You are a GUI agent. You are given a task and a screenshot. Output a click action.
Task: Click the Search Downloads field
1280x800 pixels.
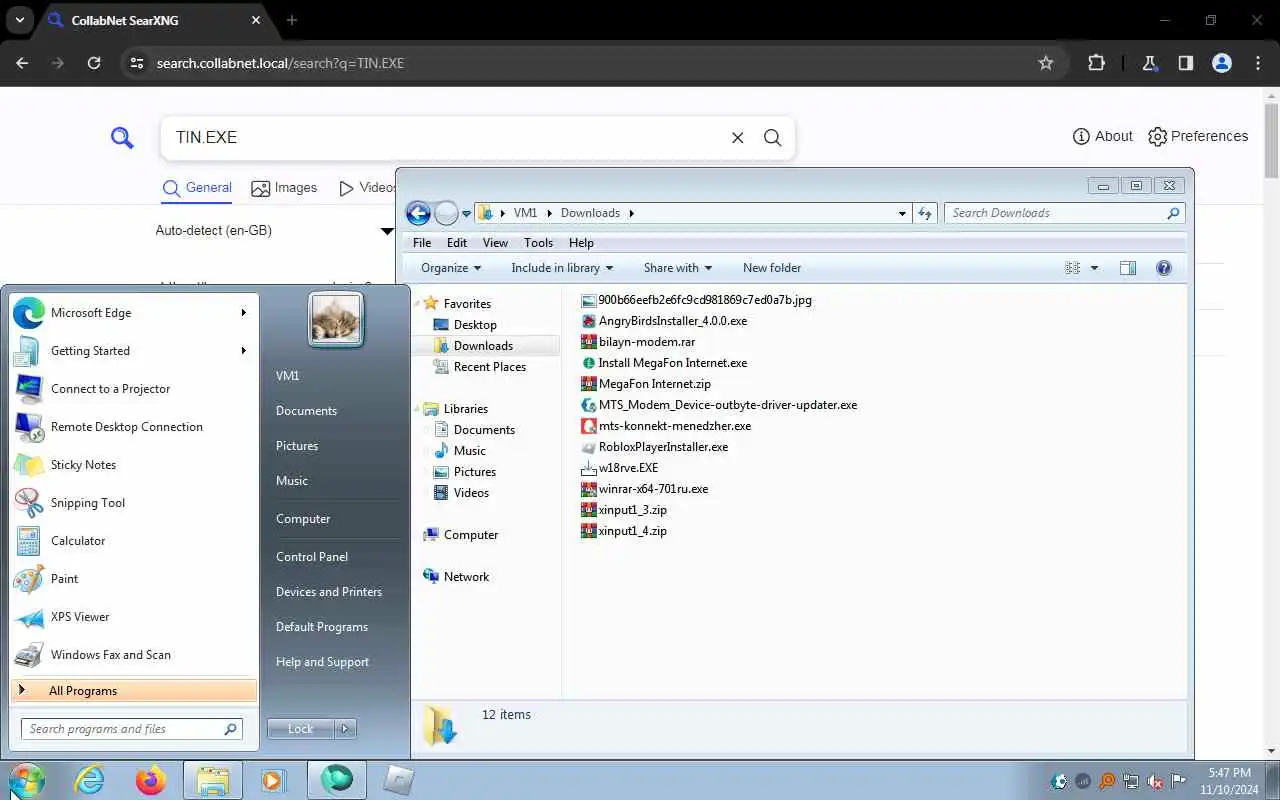point(1065,213)
